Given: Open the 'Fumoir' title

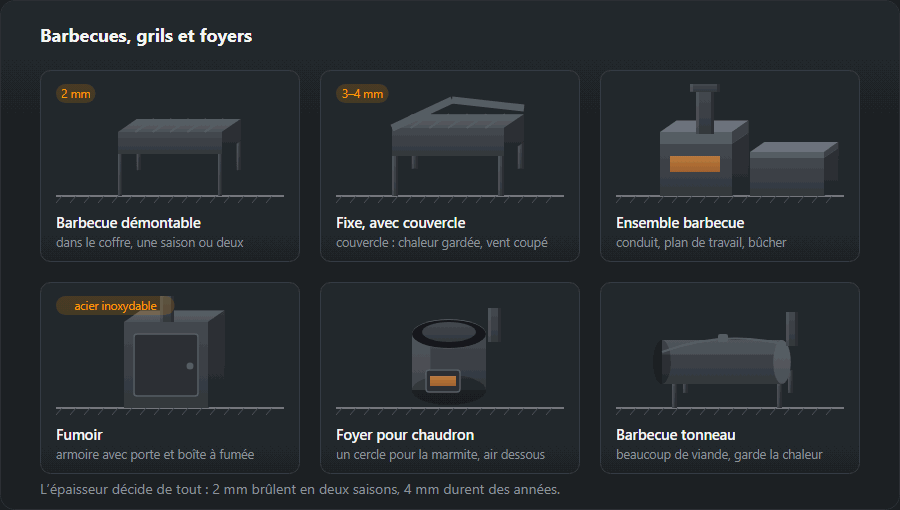Looking at the screenshot, I should 79,435.
